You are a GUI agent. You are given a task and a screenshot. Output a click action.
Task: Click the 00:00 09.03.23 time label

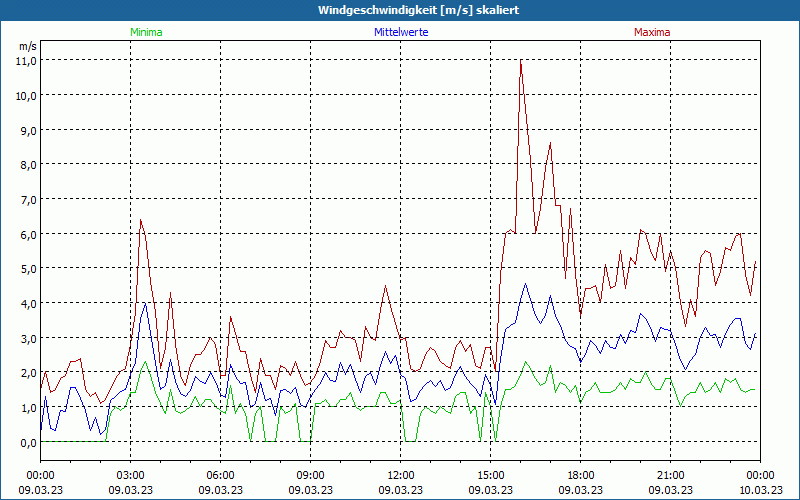(x=40, y=482)
